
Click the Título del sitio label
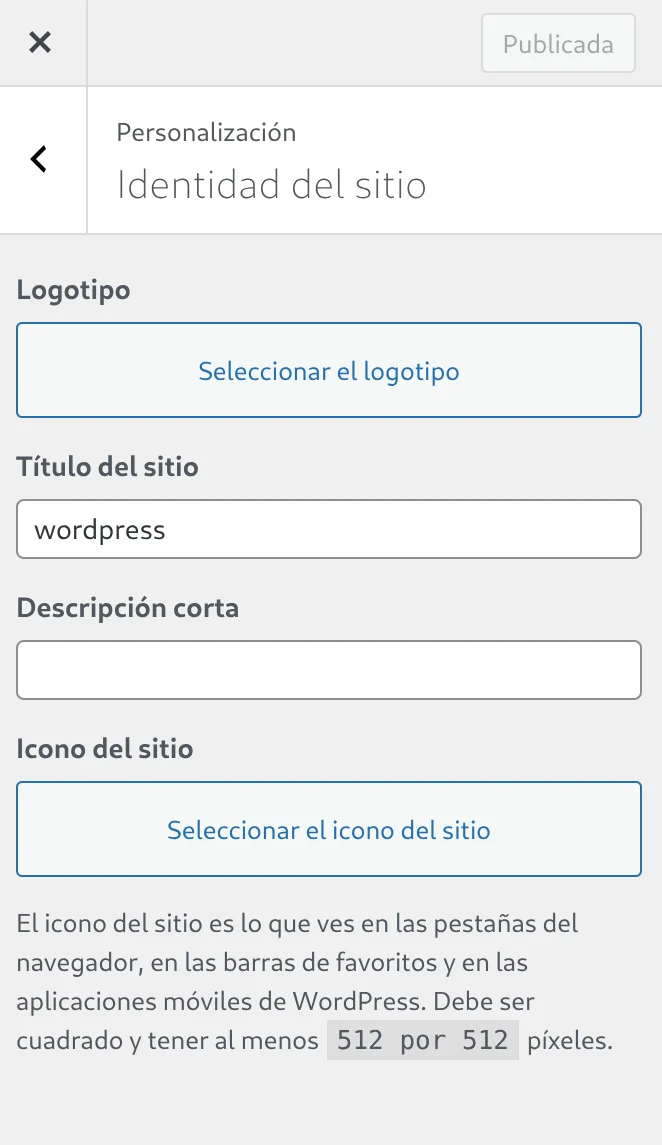point(108,467)
